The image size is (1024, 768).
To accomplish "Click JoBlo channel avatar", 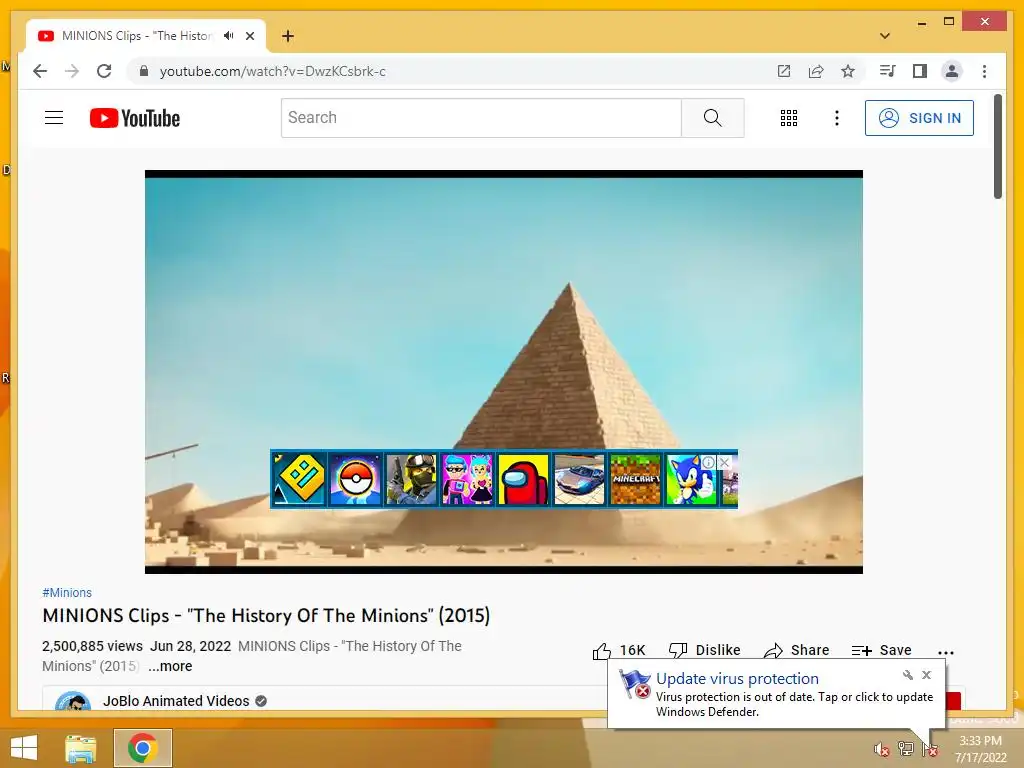I will coord(73,701).
